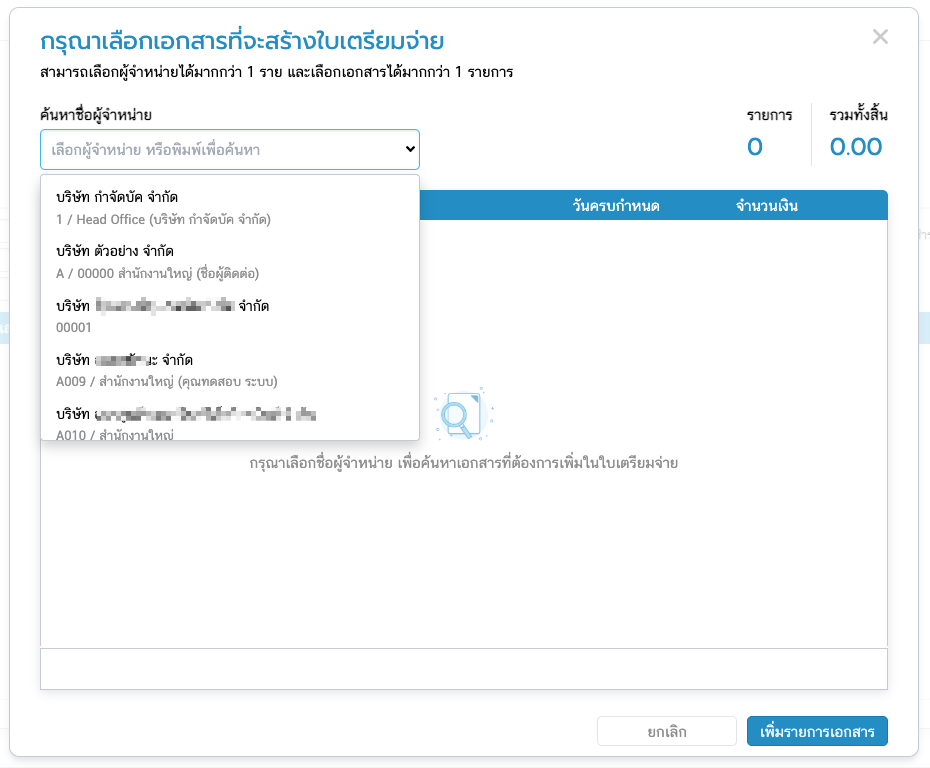Click the รวมทั้งสิ้น total 0.00
The image size is (930, 768).
(856, 148)
